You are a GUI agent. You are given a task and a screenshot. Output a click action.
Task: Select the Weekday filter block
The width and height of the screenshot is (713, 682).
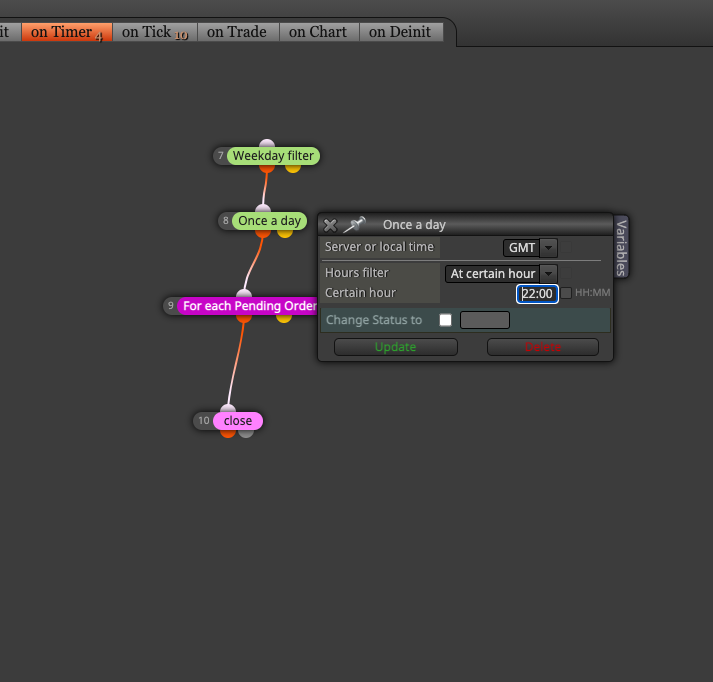coord(273,156)
